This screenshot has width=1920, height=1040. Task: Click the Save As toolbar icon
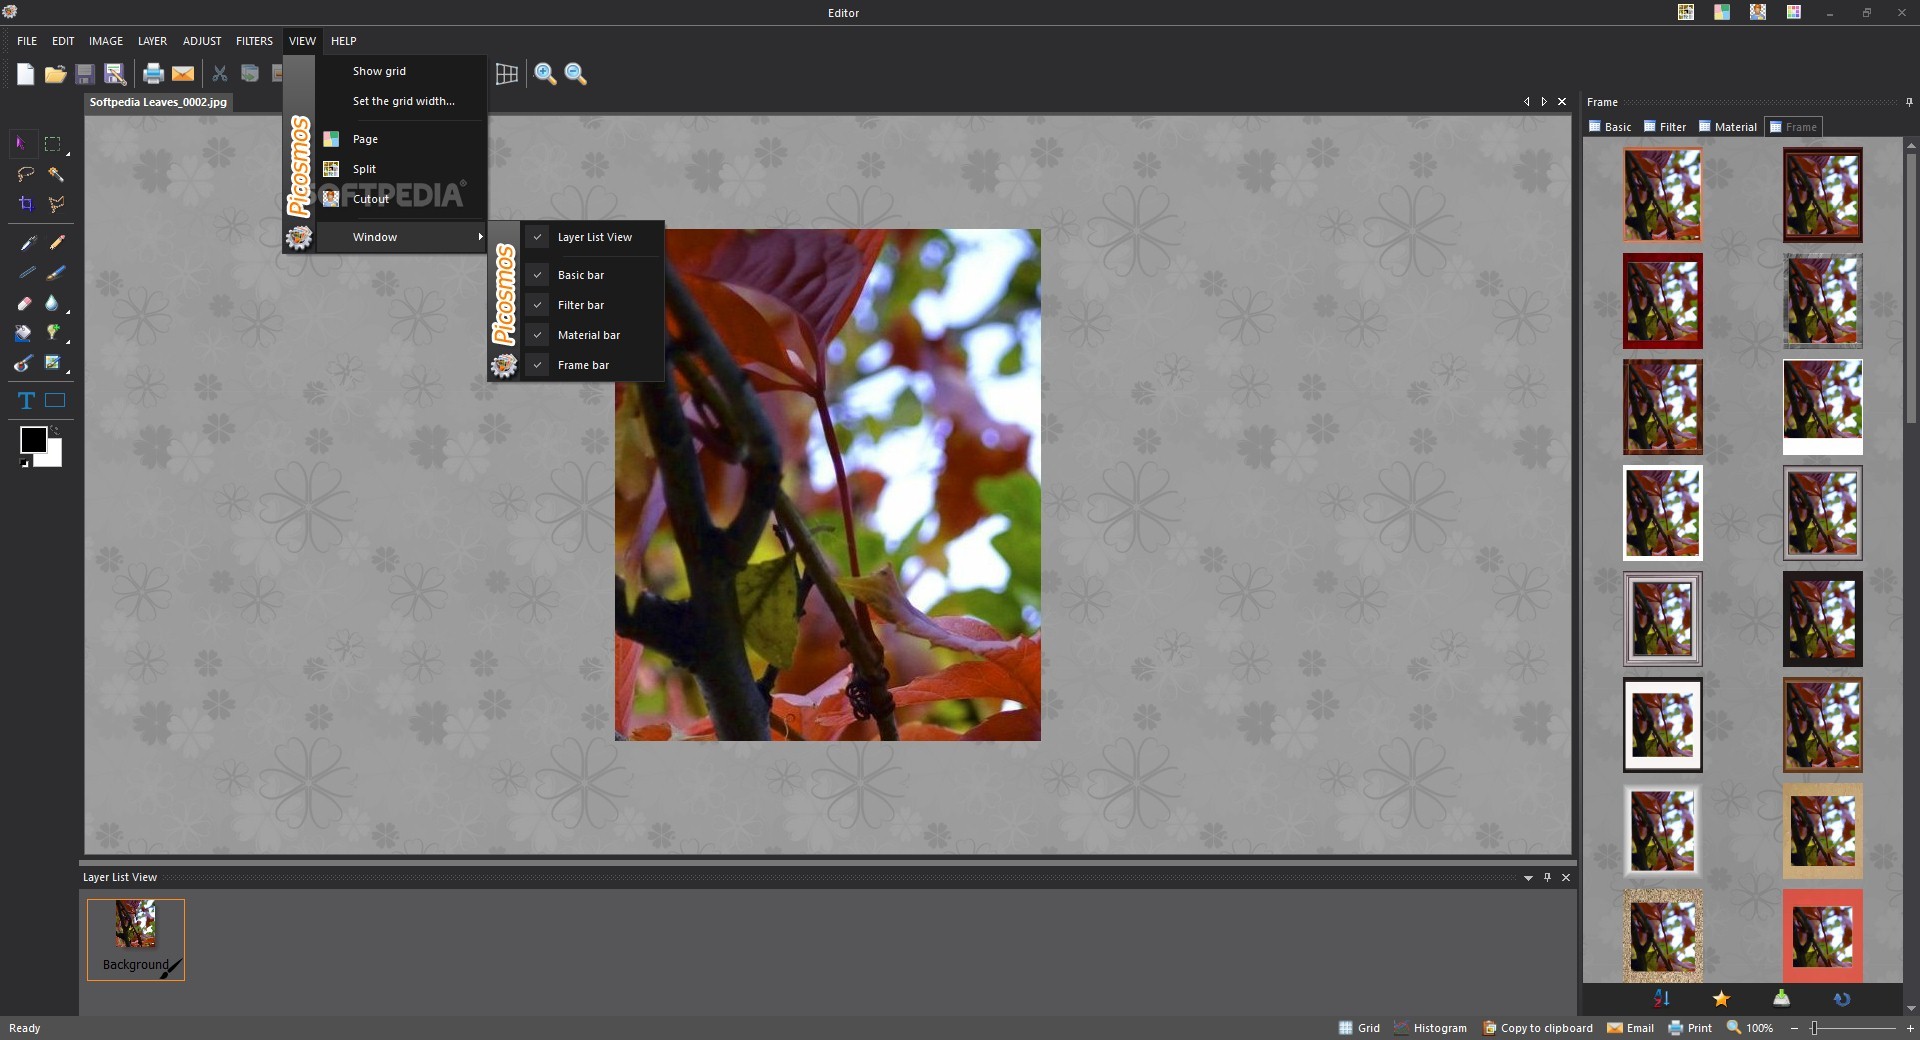tap(115, 73)
